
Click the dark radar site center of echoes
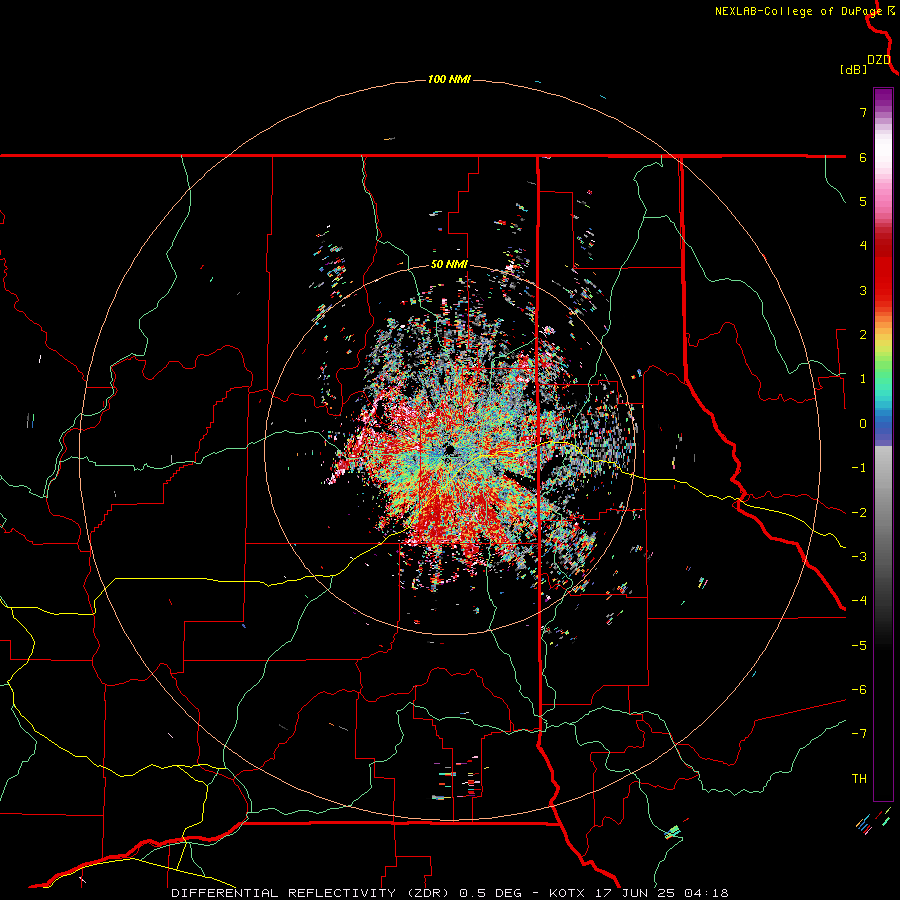tap(448, 449)
